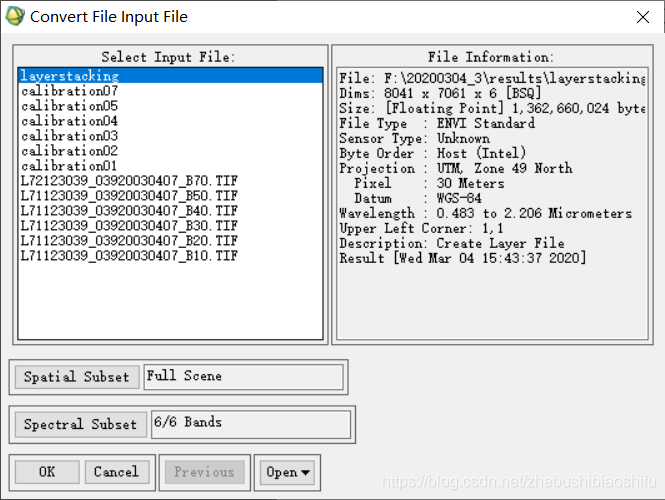665x500 pixels.
Task: Click the Projection UTM Zone 49 North line
Action: coord(456,168)
